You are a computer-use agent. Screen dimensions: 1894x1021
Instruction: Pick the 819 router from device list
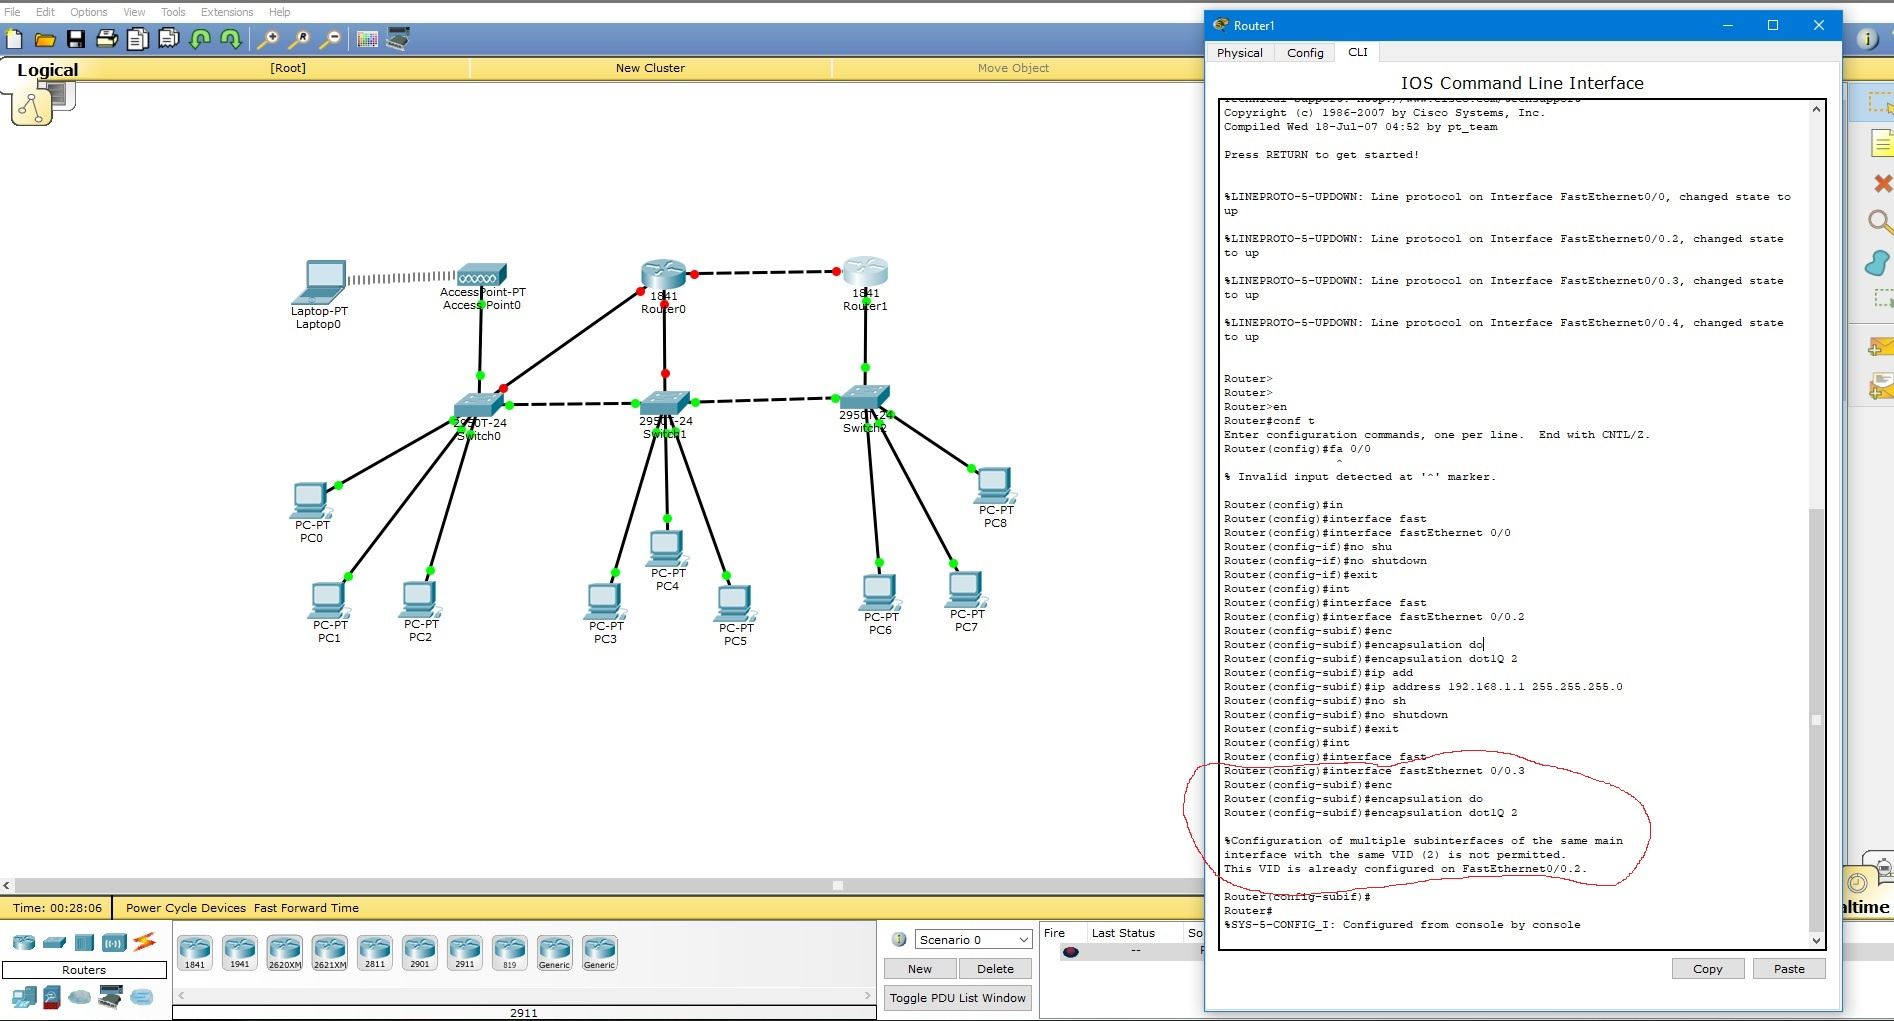[510, 952]
